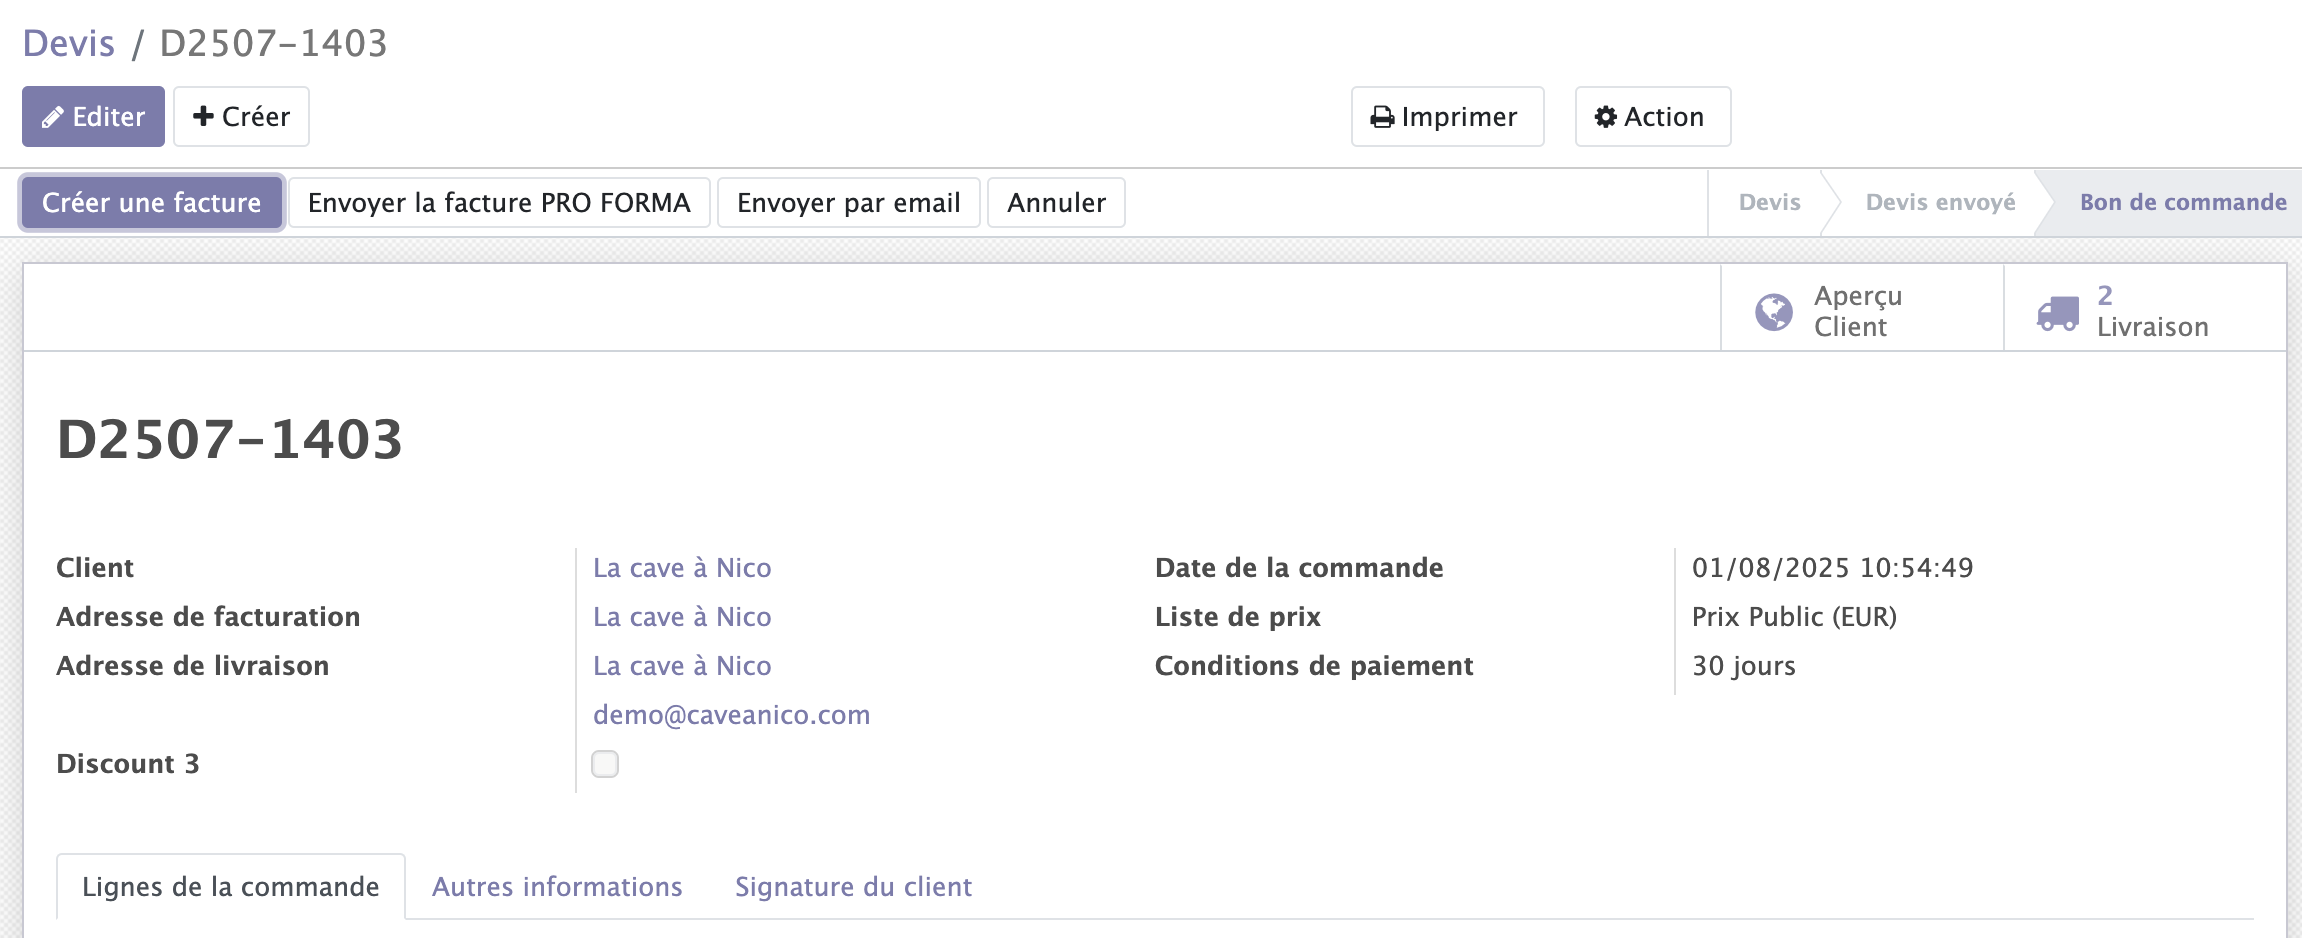Click the globe icon for Aperçu Client
This screenshot has height=938, width=2302.
(x=1774, y=312)
